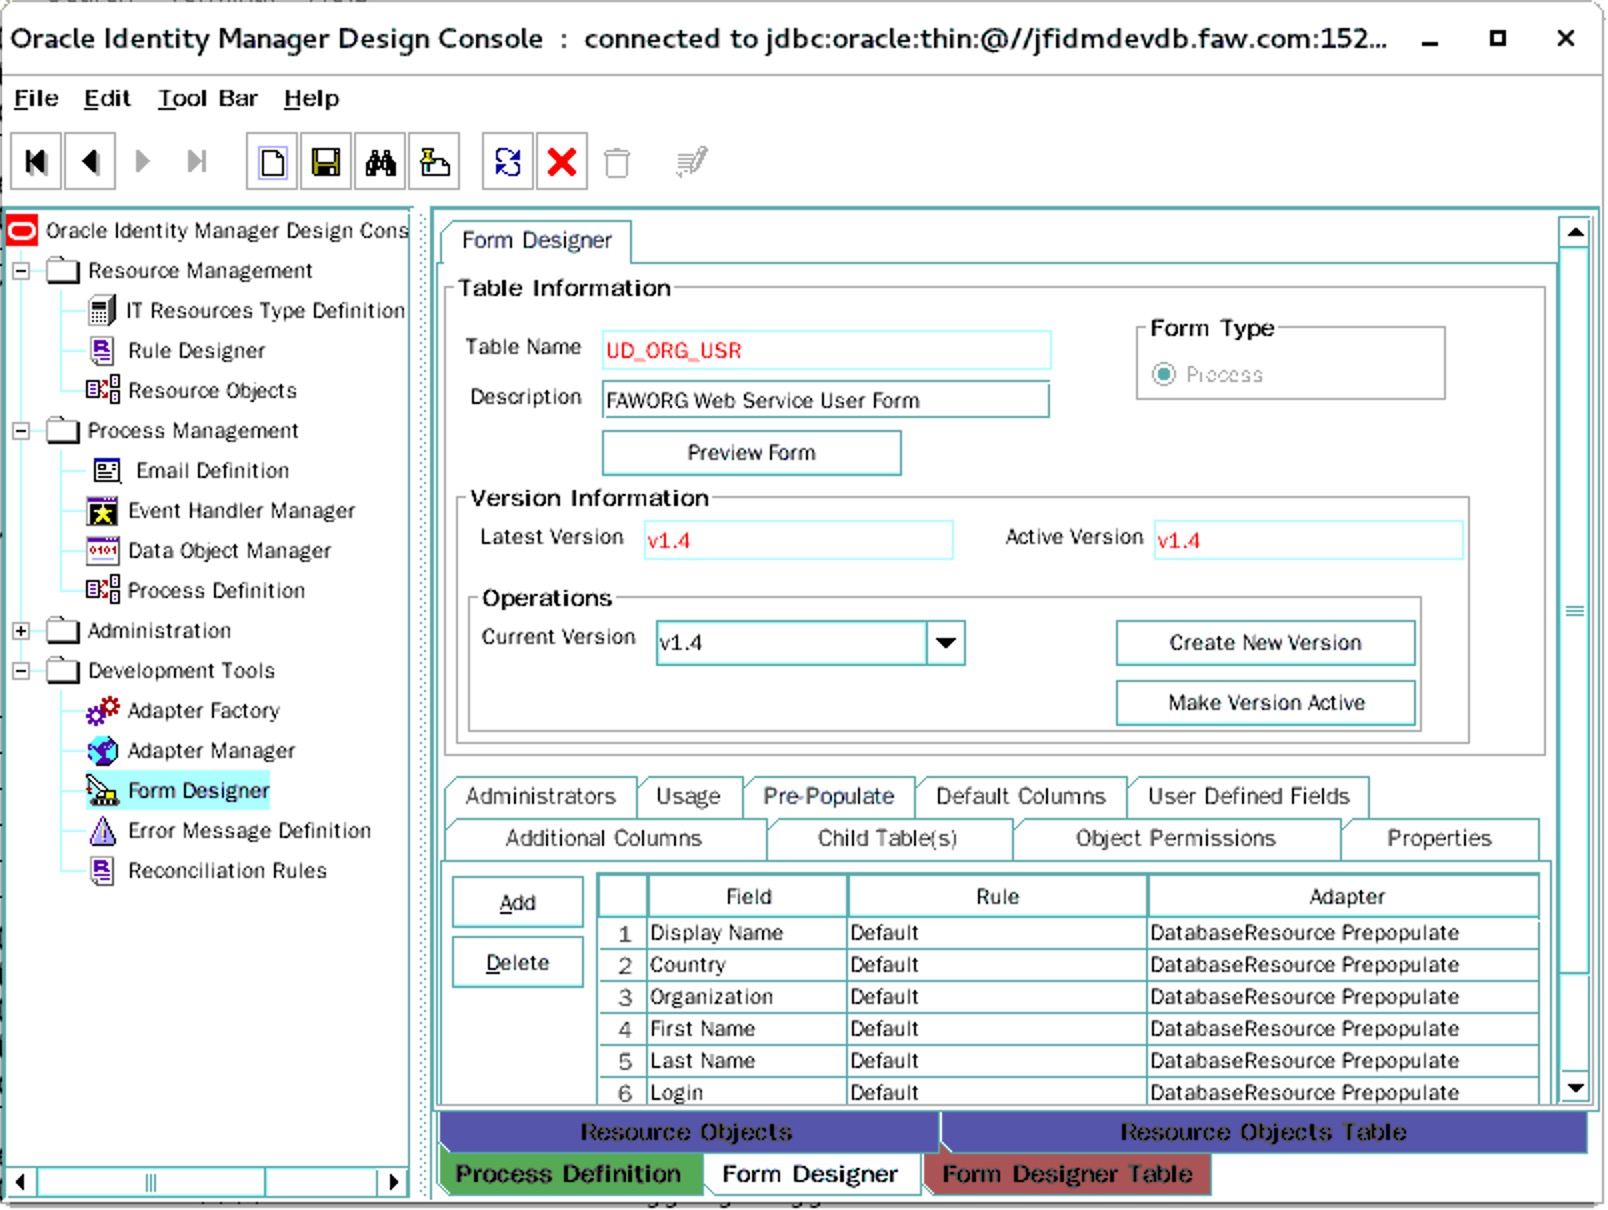Viewport: 1608px width, 1210px height.
Task: Go to the previous record icon
Action: [x=90, y=161]
